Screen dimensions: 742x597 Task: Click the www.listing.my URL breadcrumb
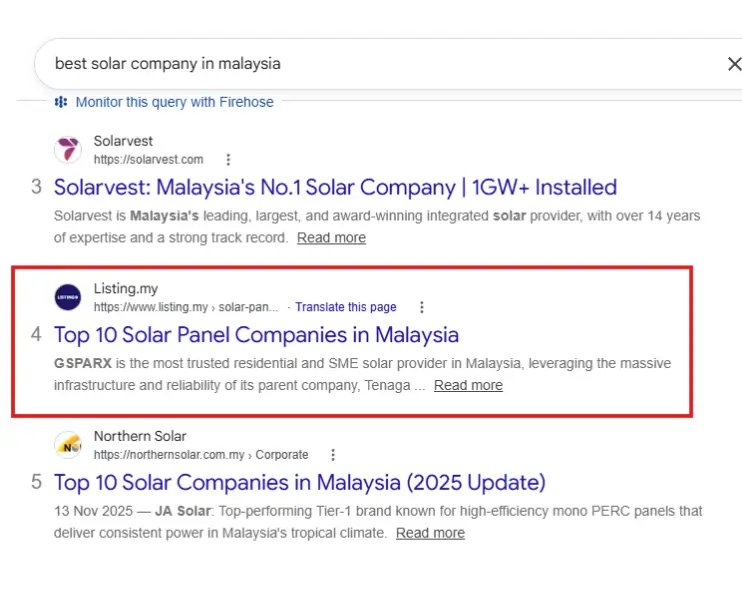[x=186, y=307]
